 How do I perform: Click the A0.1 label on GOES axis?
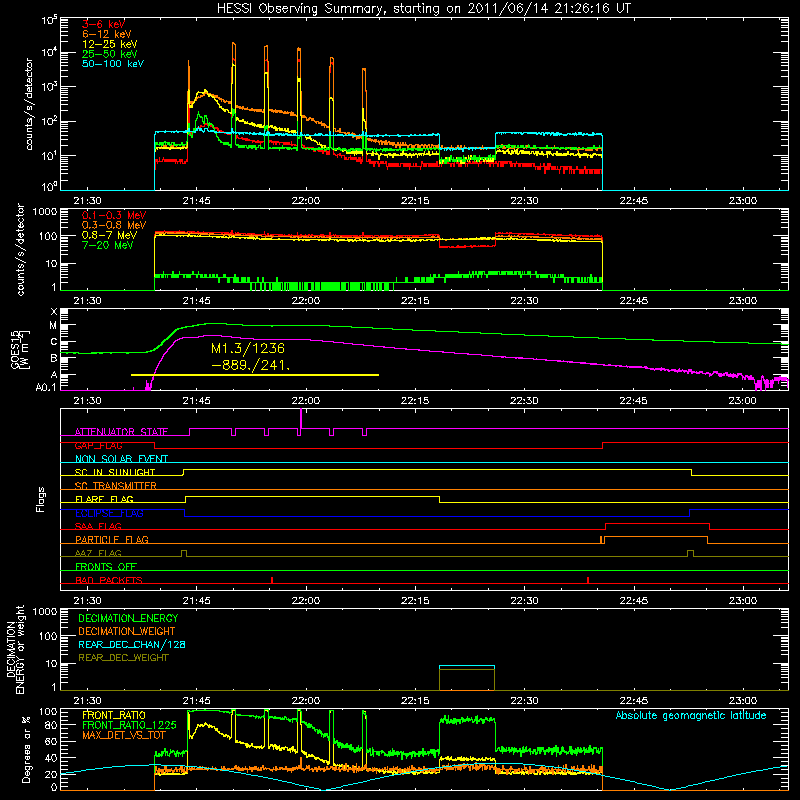(x=46, y=388)
